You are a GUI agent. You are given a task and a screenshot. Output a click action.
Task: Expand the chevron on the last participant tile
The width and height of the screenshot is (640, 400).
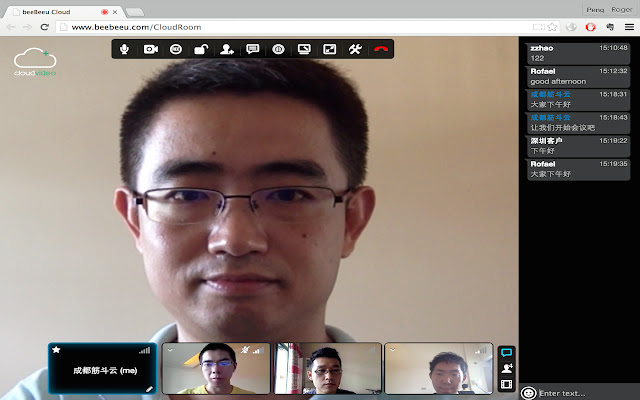(393, 350)
